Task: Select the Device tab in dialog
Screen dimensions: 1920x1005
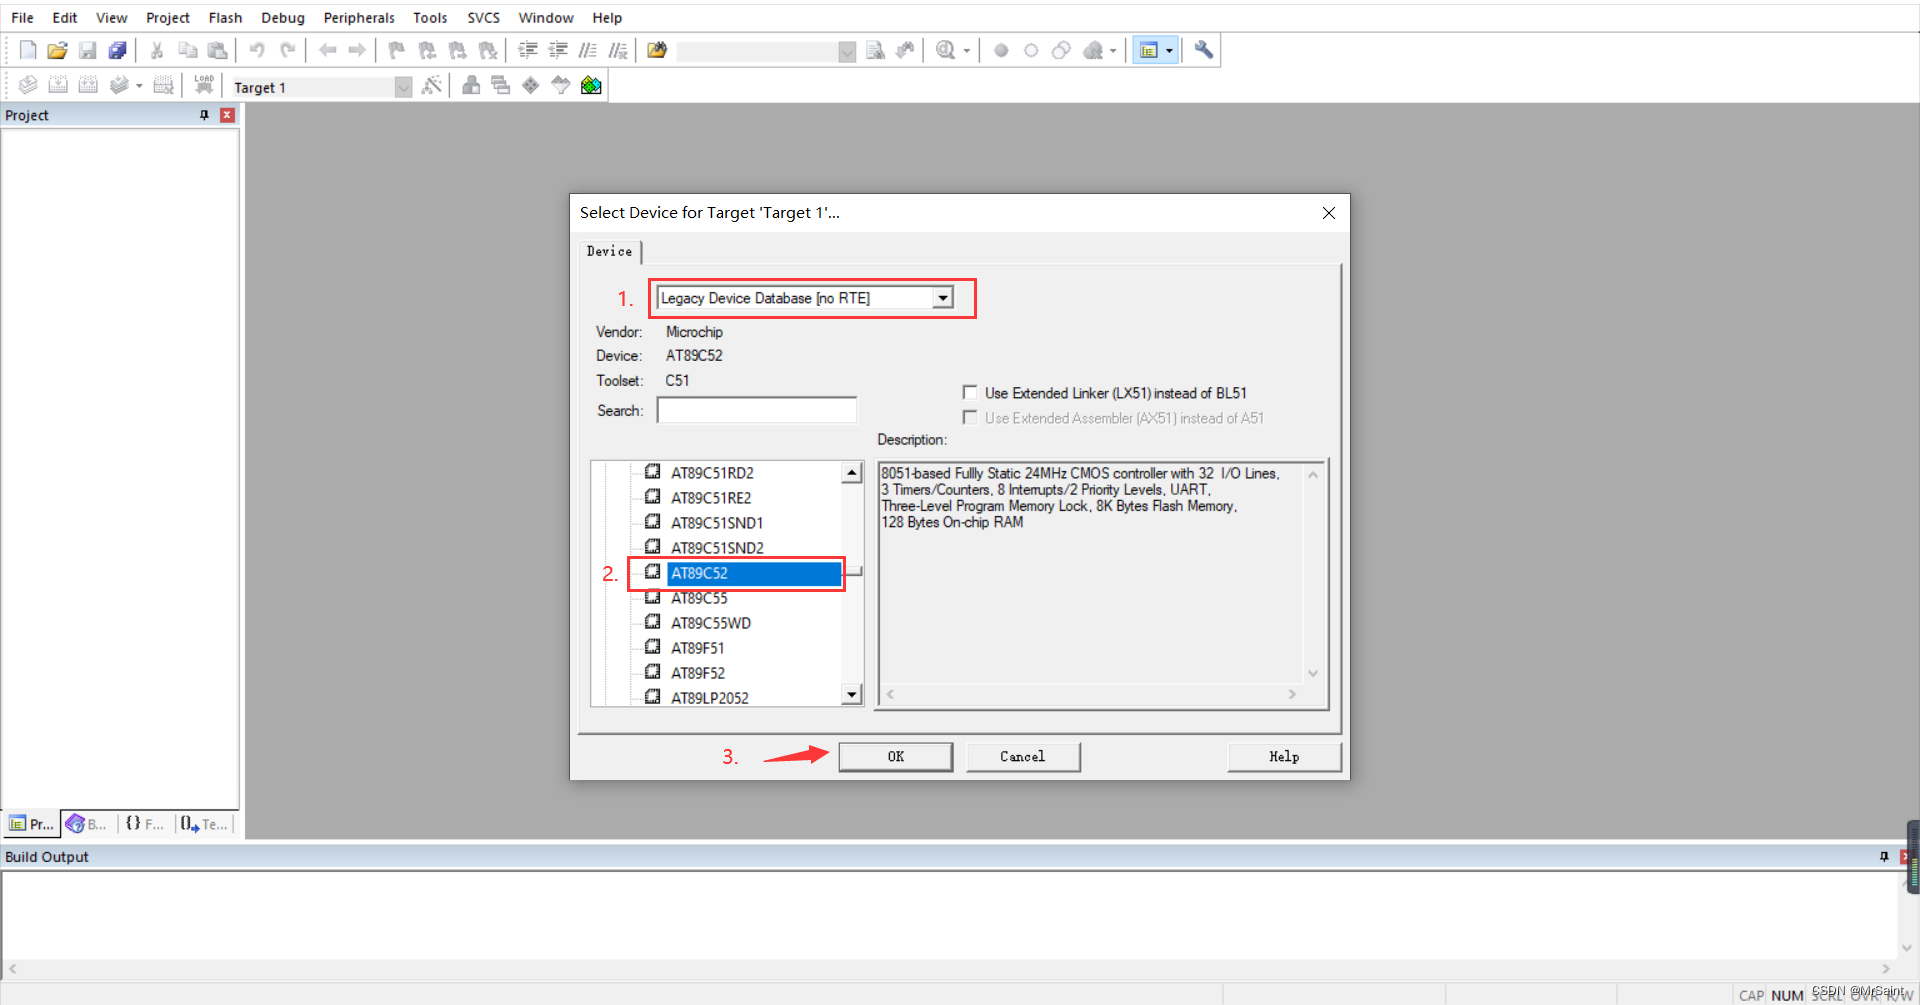Action: [x=609, y=251]
